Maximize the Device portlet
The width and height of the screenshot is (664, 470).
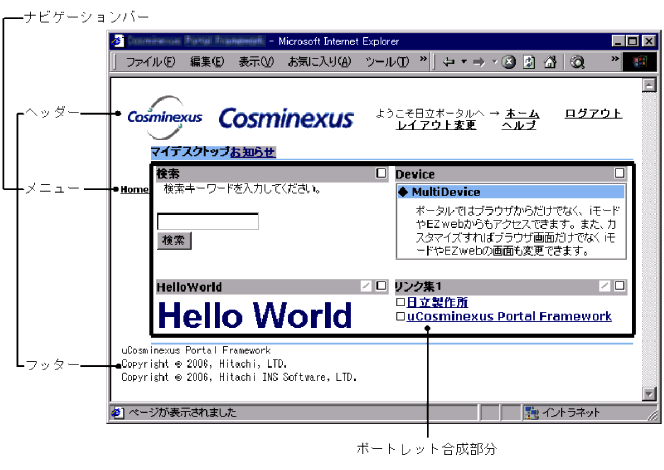(620, 173)
